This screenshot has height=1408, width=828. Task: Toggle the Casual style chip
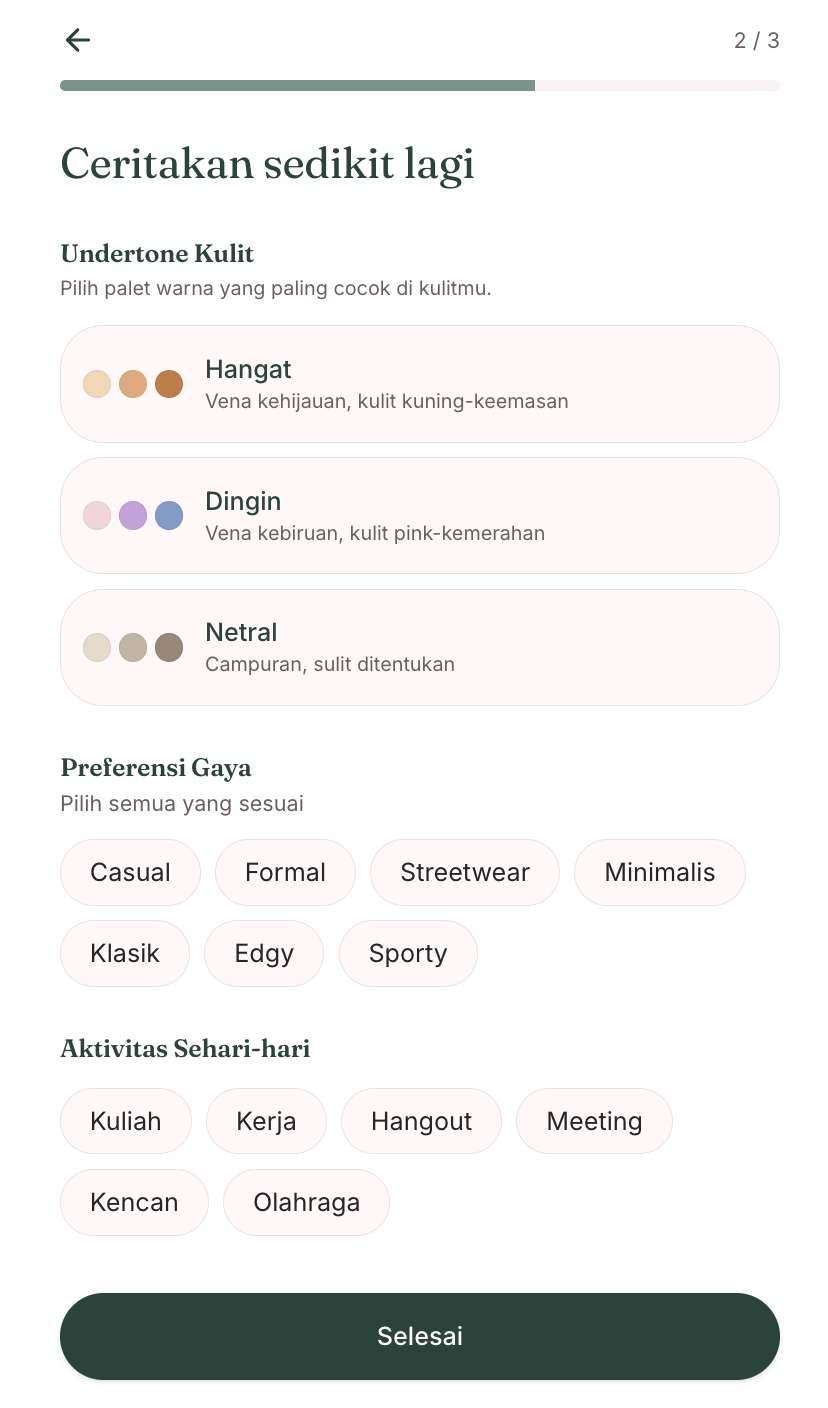tap(130, 872)
